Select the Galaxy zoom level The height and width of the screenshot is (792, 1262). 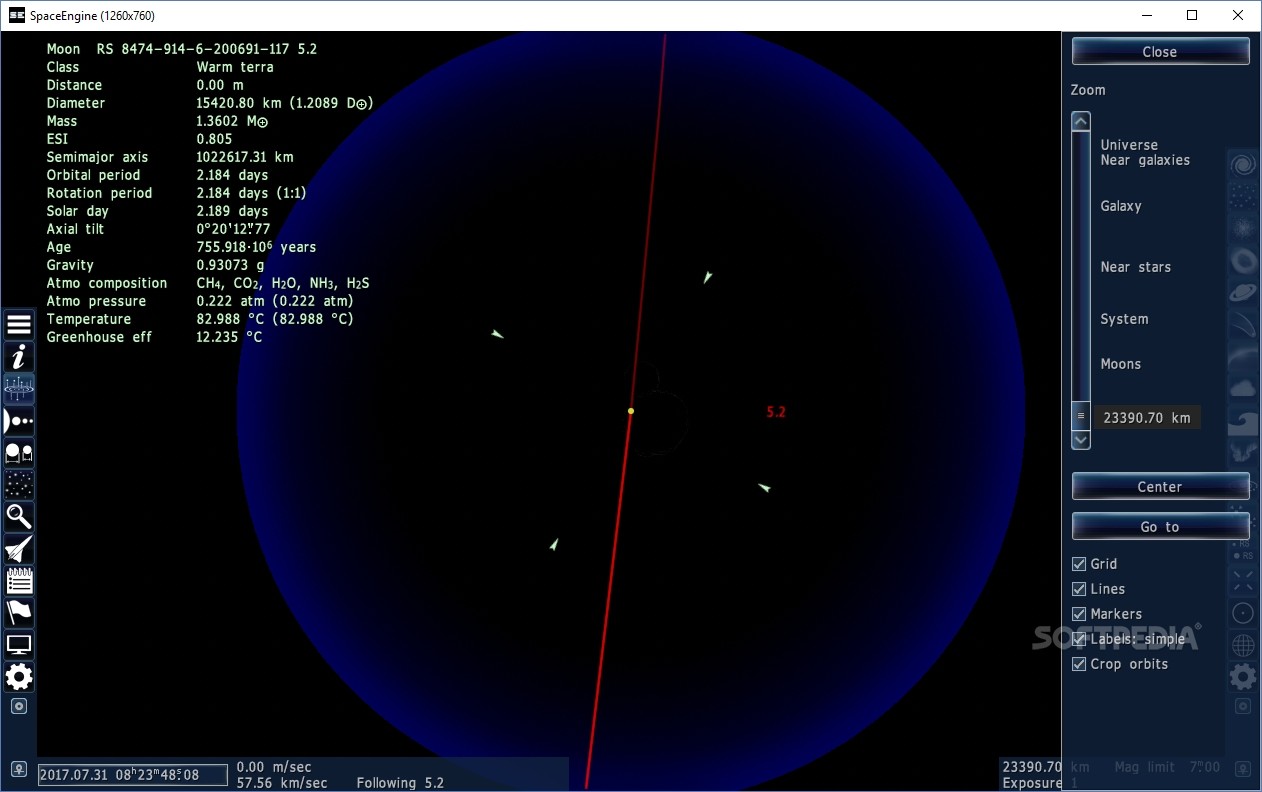pyautogui.click(x=1121, y=206)
